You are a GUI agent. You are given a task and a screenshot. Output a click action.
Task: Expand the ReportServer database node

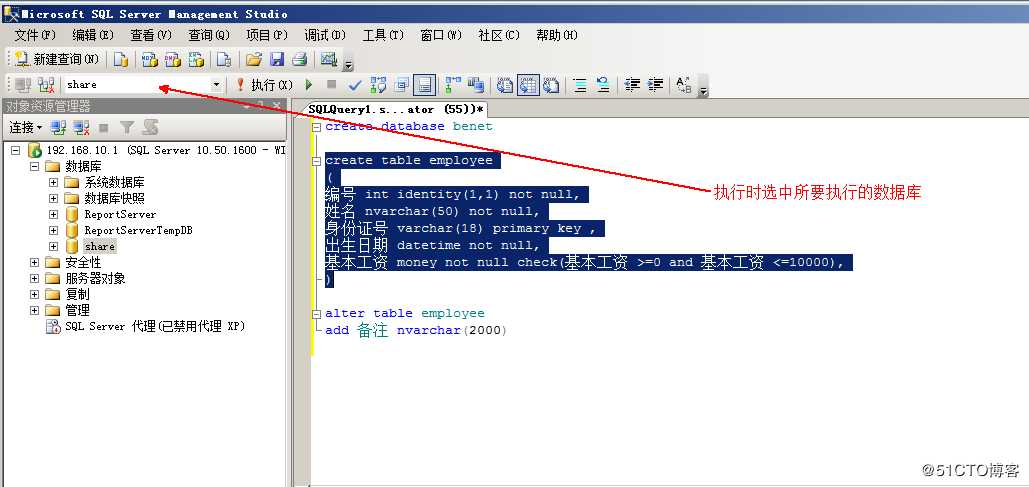pos(53,215)
